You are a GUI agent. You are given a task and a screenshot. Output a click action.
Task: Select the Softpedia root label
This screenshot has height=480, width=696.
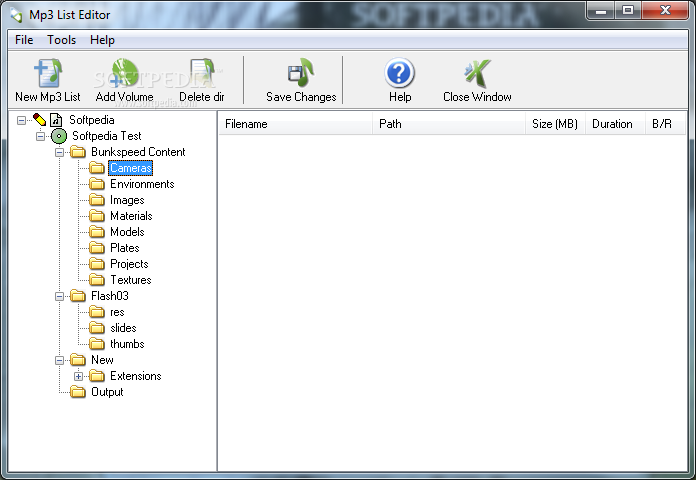(92, 120)
